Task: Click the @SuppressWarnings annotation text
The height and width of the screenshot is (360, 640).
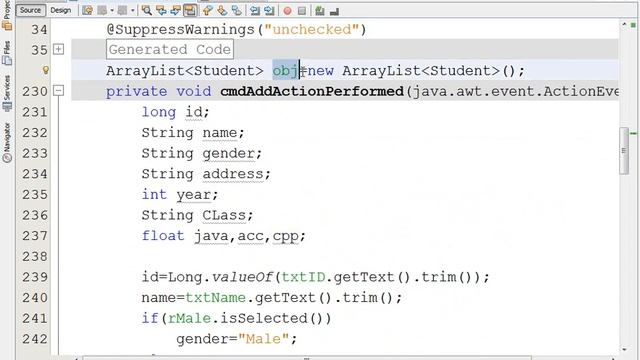Action: click(x=180, y=29)
